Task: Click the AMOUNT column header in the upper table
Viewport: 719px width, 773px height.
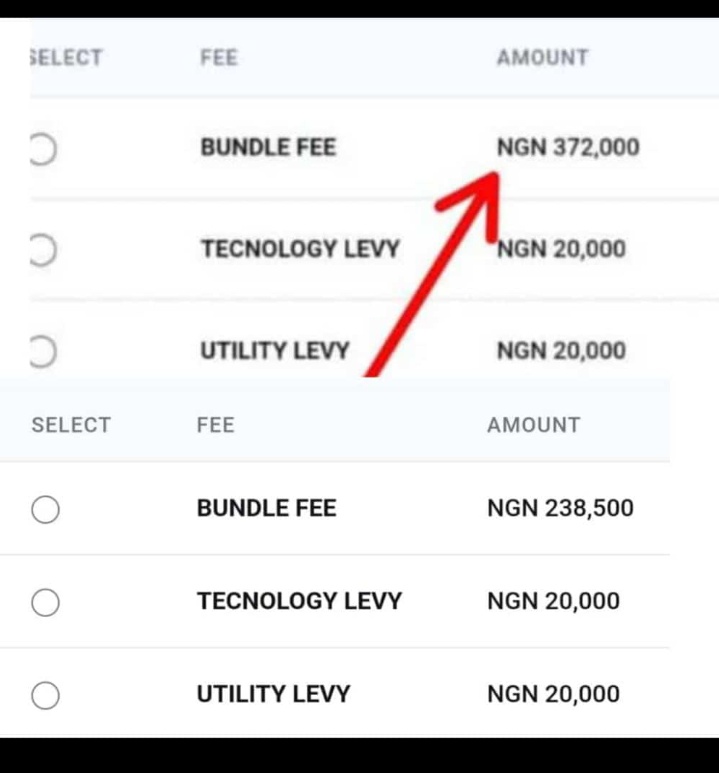Action: (542, 58)
